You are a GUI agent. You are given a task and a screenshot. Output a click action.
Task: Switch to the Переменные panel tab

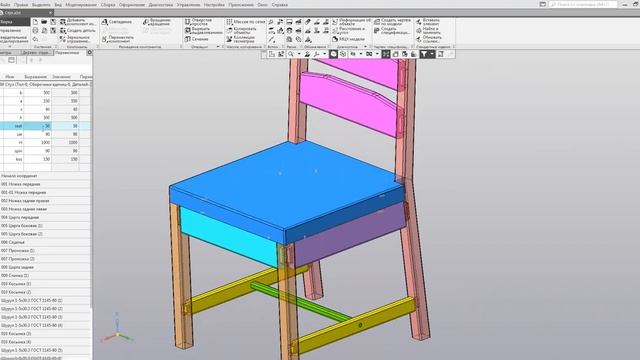pyautogui.click(x=67, y=53)
